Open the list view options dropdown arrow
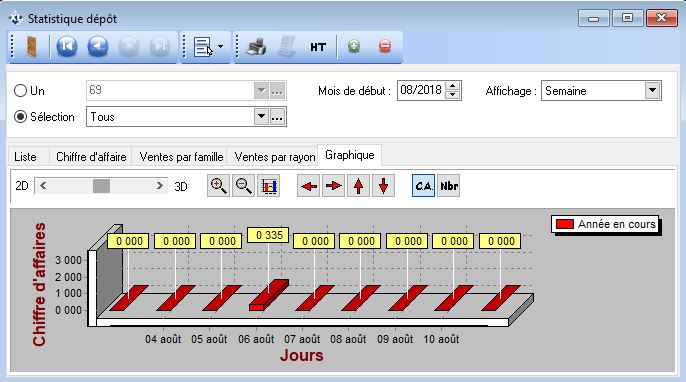The image size is (686, 382). 220,46
